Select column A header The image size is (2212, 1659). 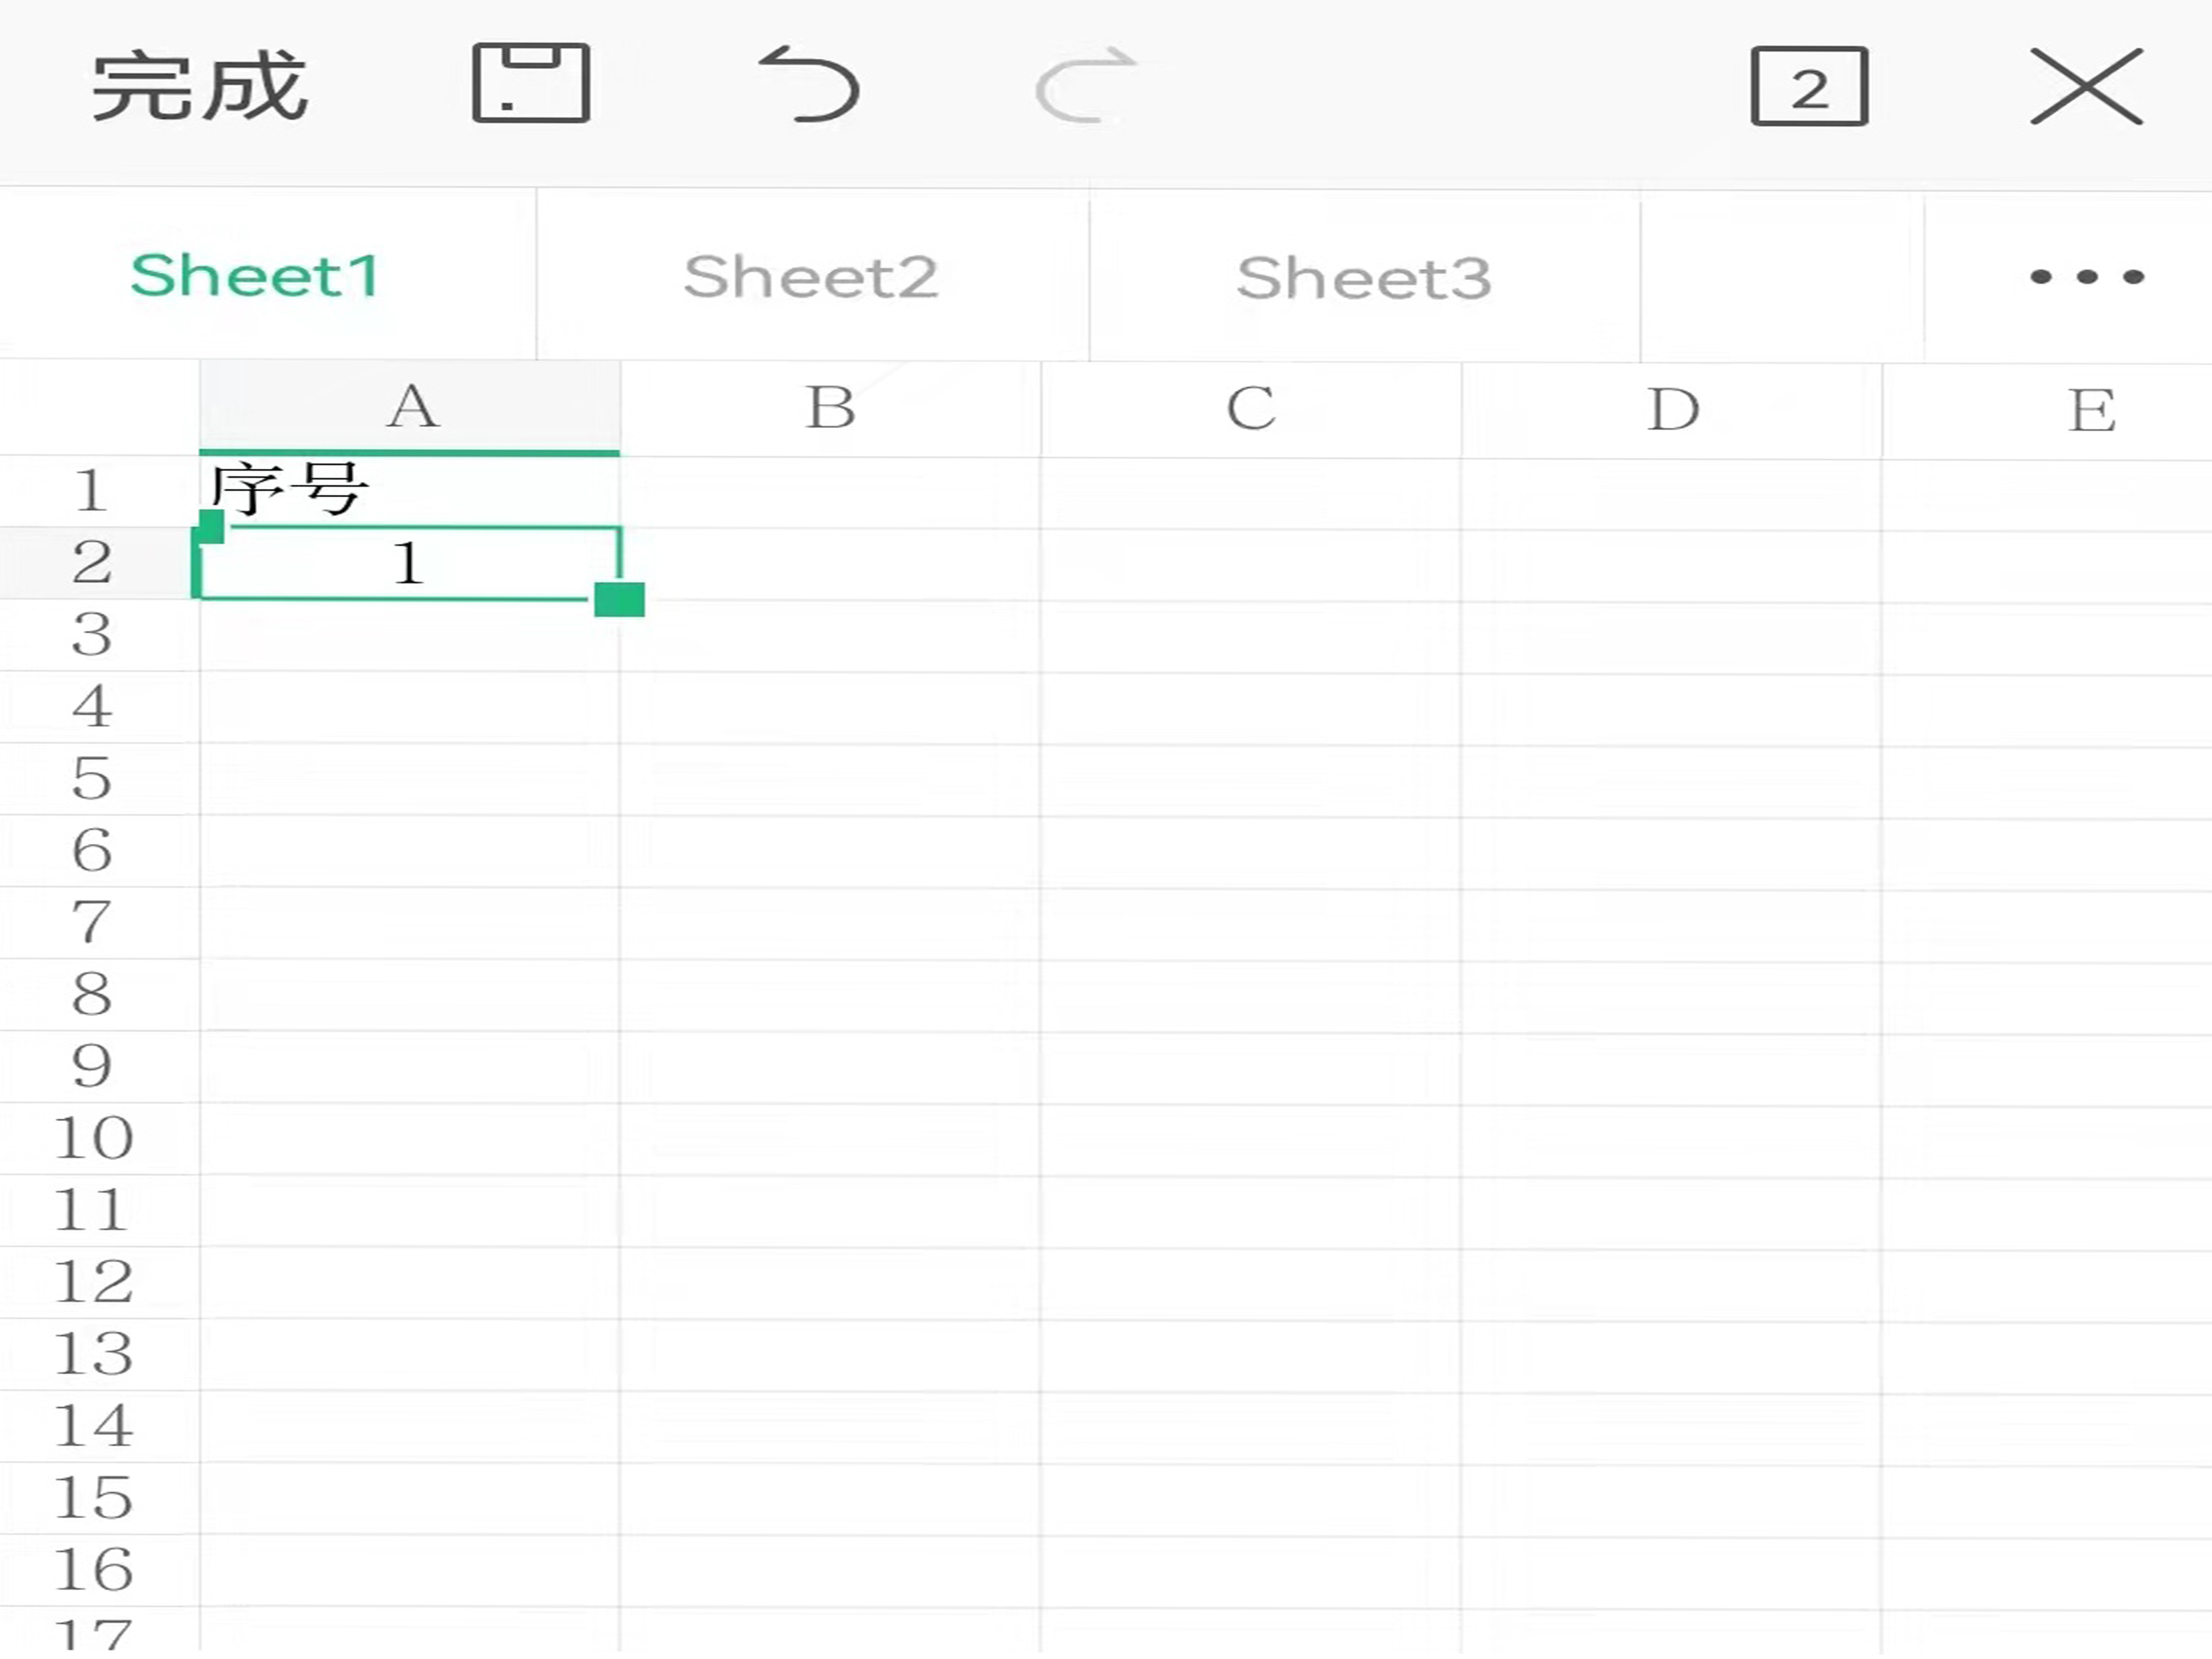(411, 408)
